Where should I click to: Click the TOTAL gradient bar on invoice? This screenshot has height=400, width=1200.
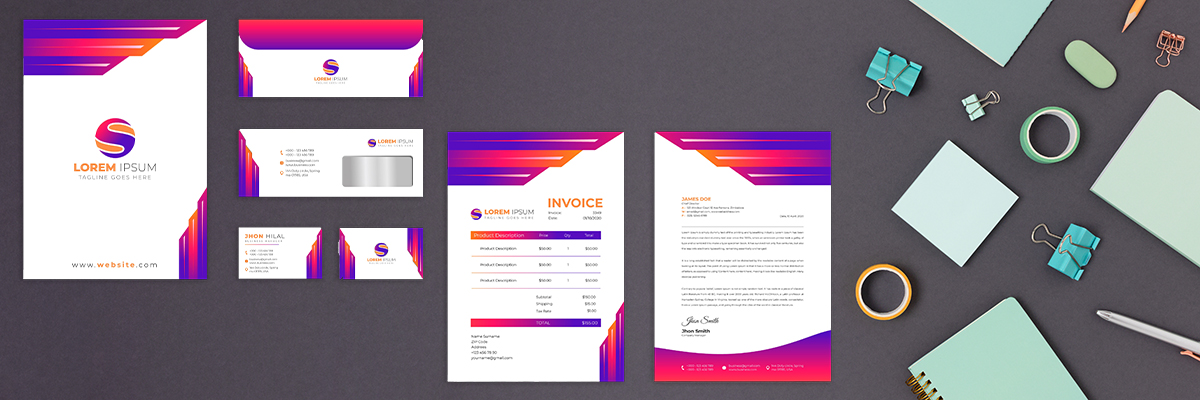(535, 323)
